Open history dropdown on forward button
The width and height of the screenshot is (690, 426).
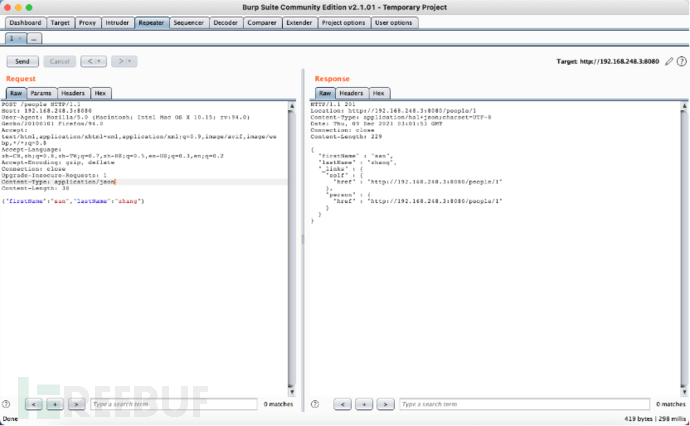tap(130, 61)
